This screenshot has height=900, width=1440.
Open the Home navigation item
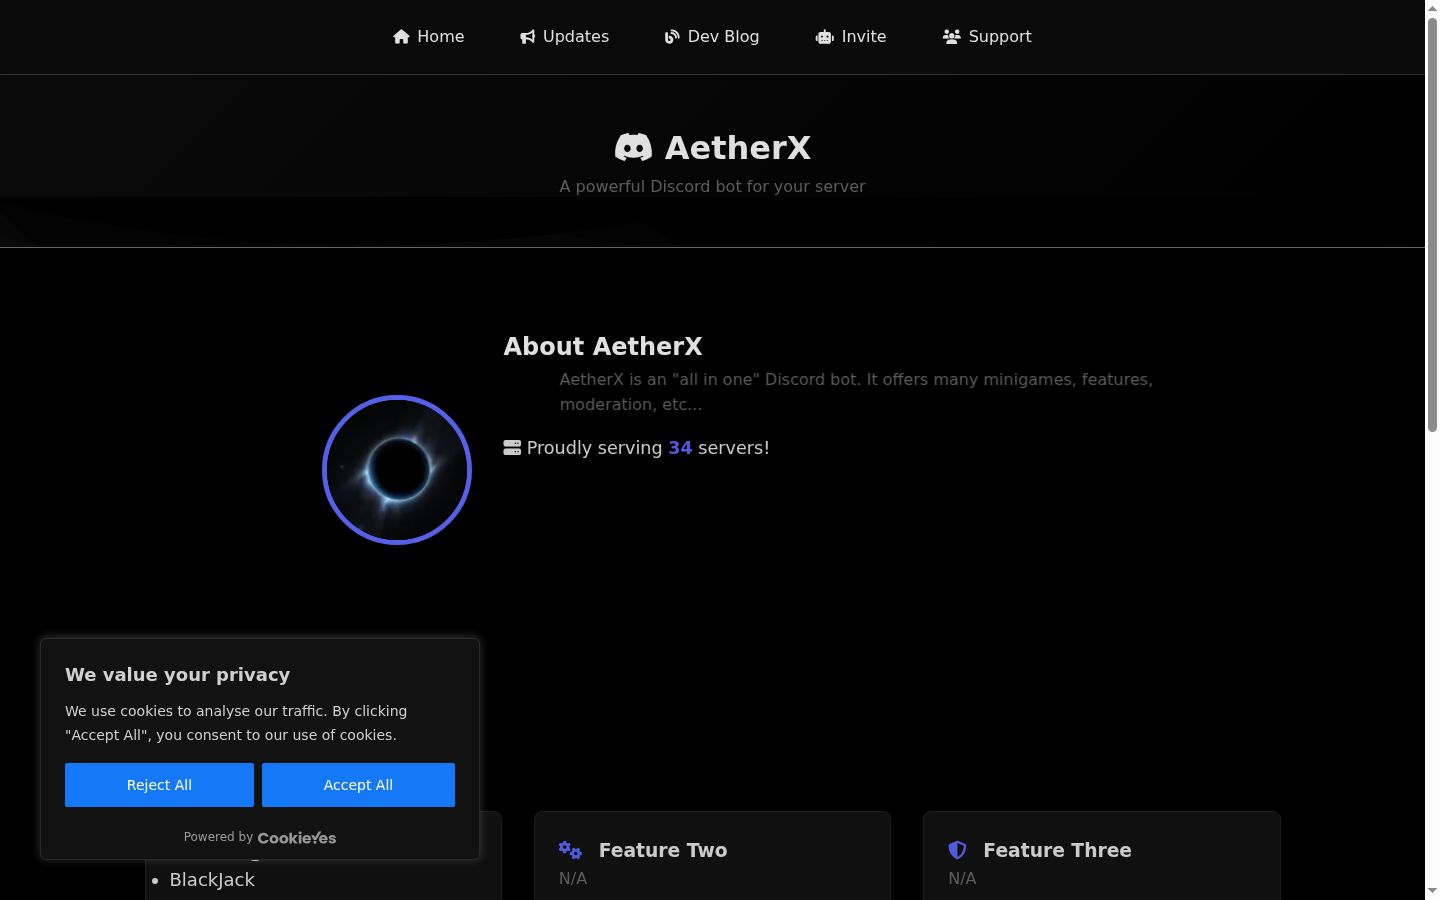point(428,37)
